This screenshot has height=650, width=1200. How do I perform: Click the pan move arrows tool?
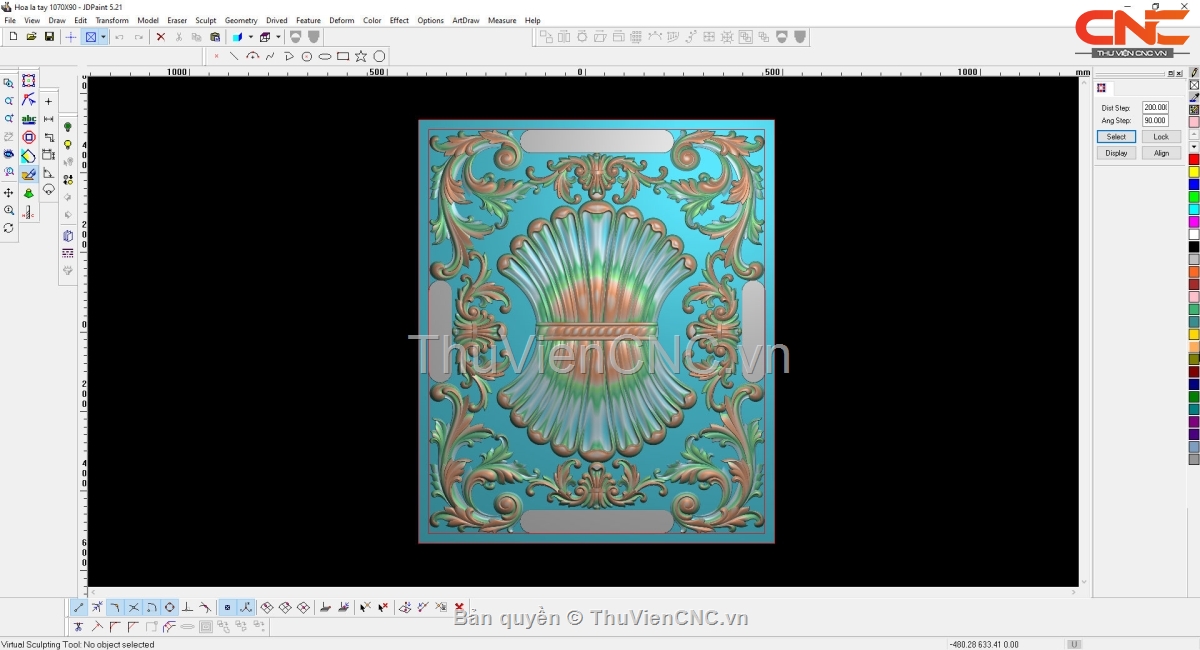pos(9,192)
